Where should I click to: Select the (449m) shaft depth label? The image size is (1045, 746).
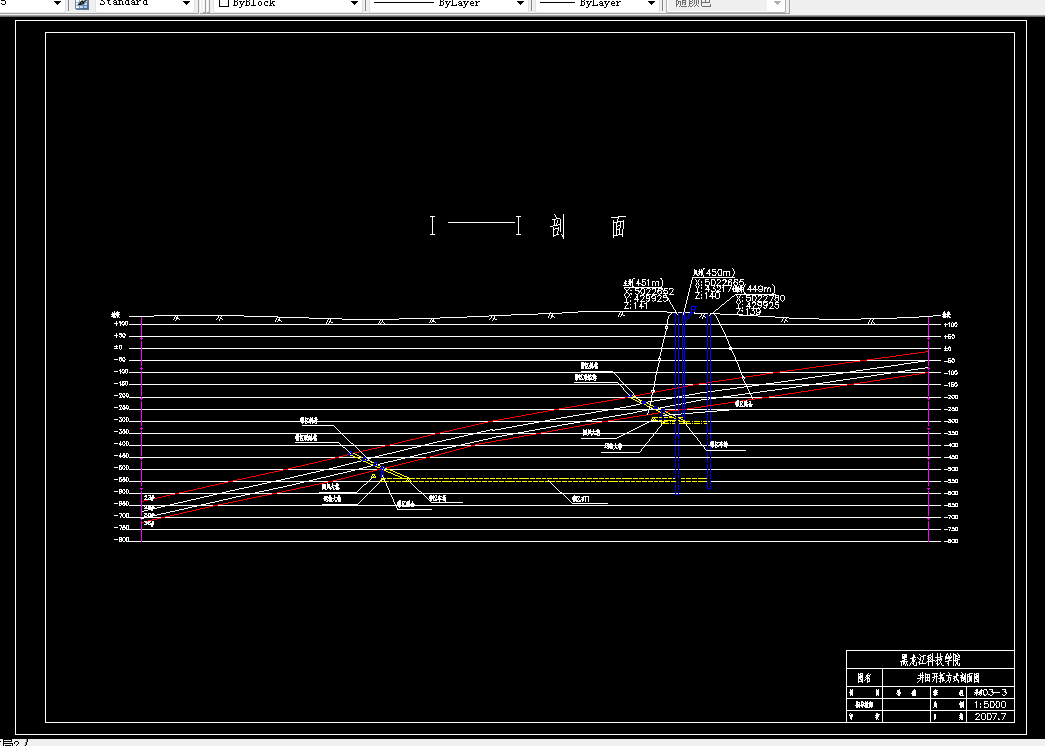pyautogui.click(x=759, y=289)
